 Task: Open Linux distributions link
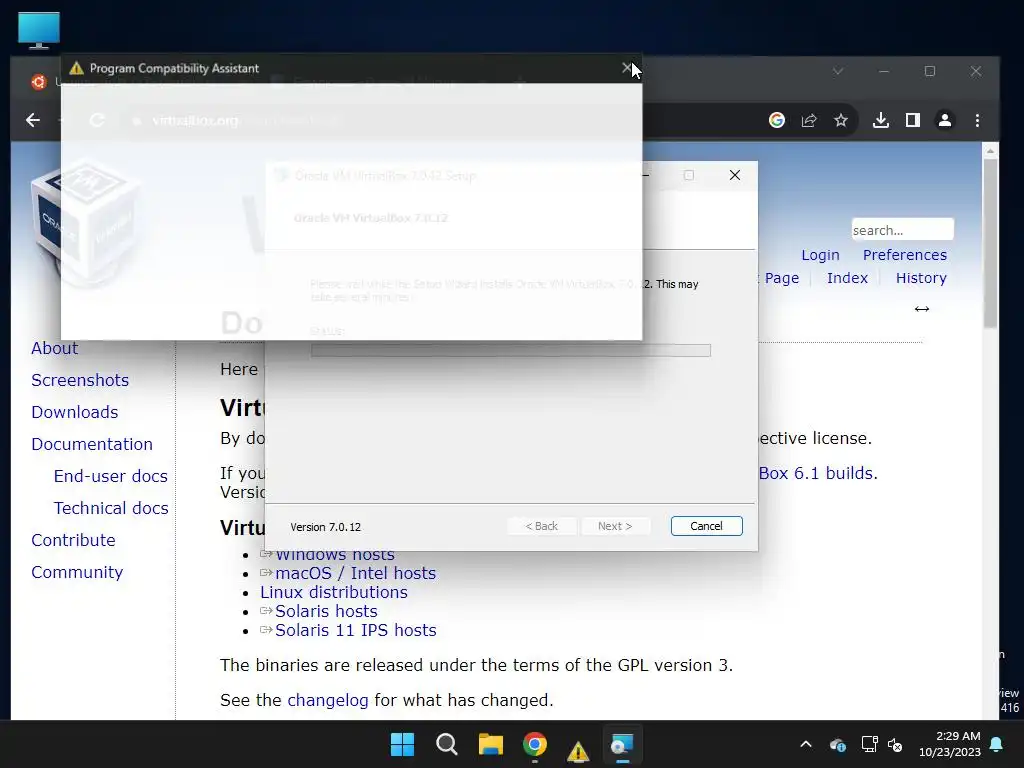(334, 592)
